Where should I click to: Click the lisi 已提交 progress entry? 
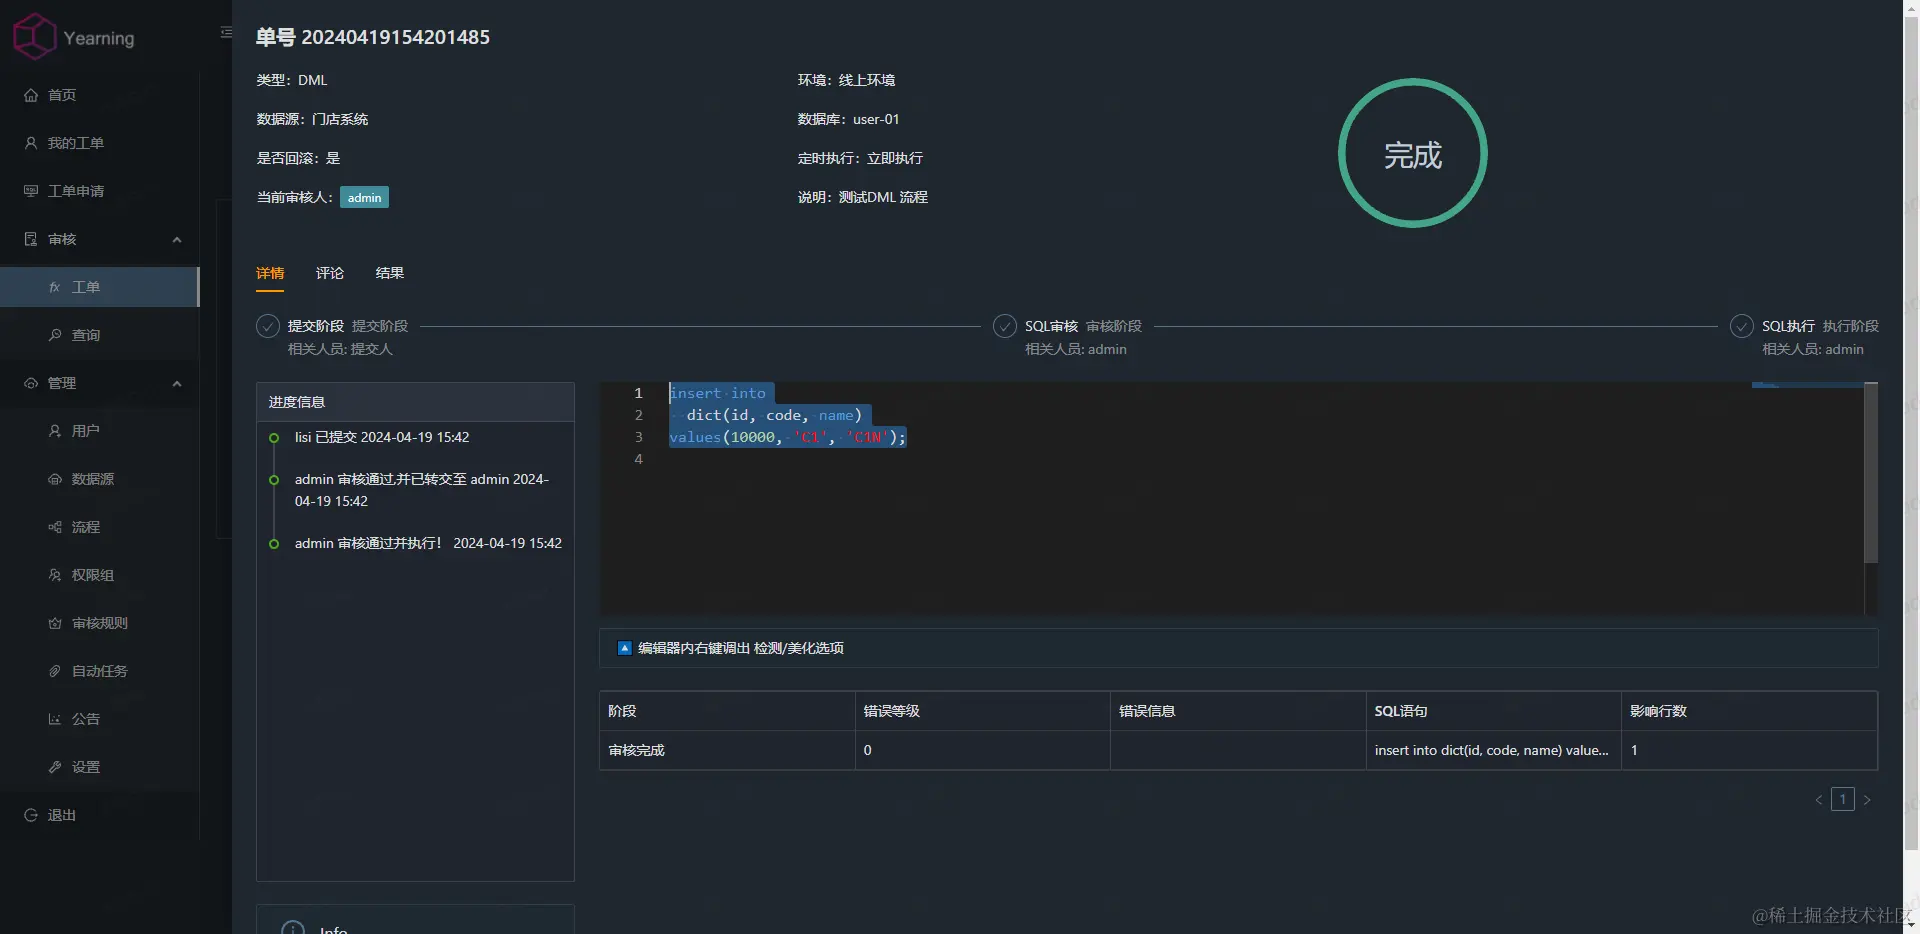click(x=382, y=438)
